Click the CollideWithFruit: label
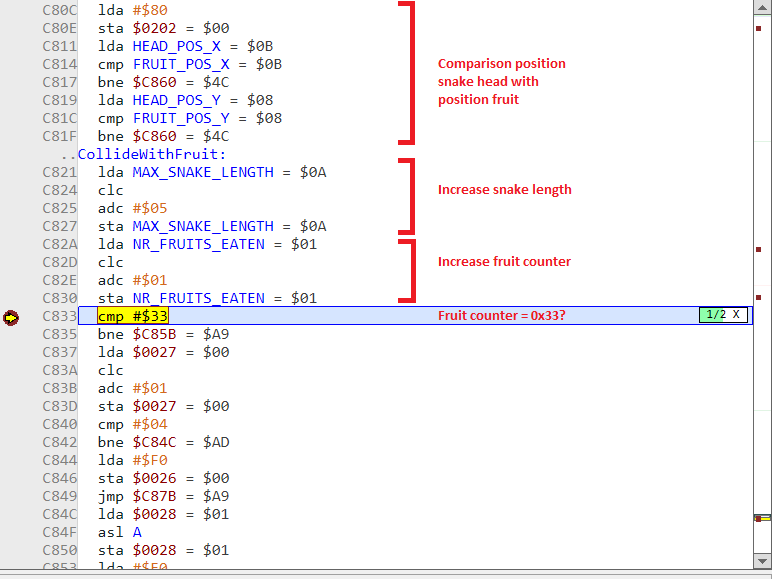Screen dimensions: 772x579 coord(152,154)
